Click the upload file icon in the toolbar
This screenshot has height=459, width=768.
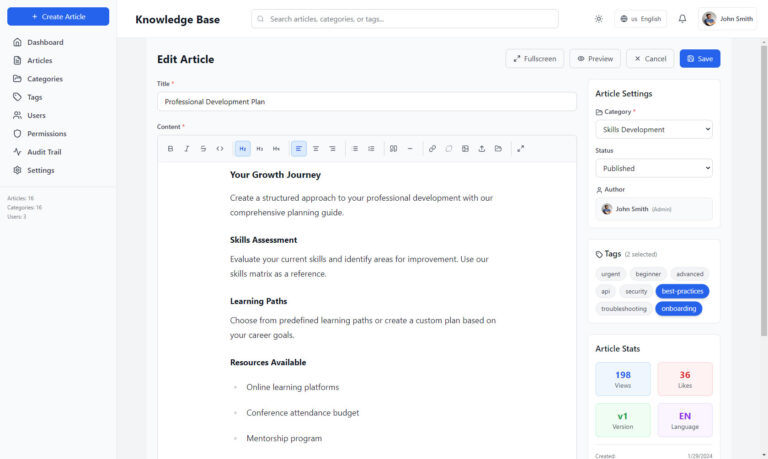pyautogui.click(x=482, y=149)
